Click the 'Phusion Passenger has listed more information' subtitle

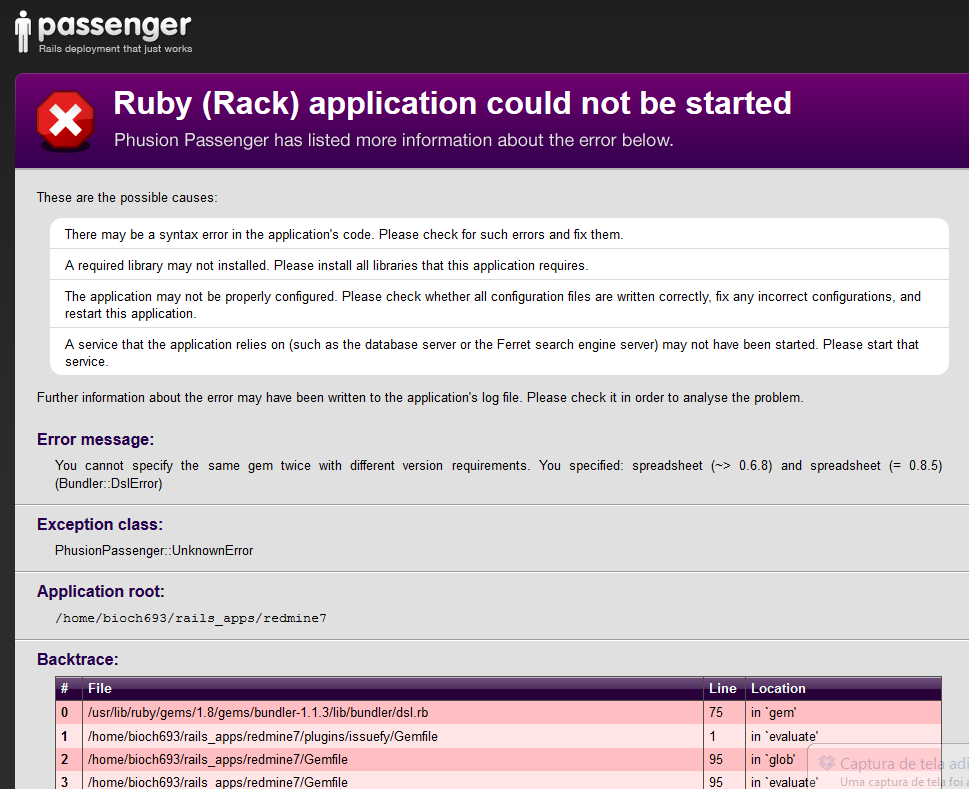pos(394,140)
